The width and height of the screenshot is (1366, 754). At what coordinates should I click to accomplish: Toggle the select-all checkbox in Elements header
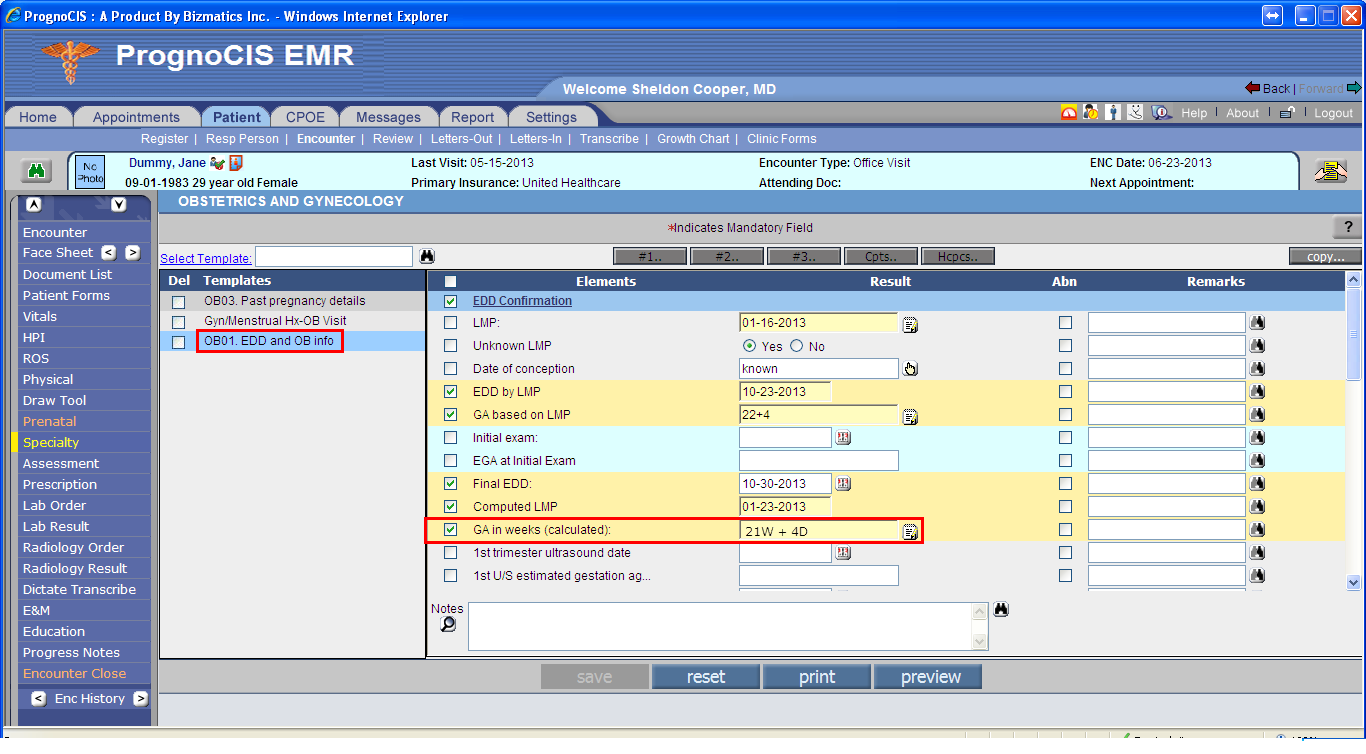click(450, 281)
